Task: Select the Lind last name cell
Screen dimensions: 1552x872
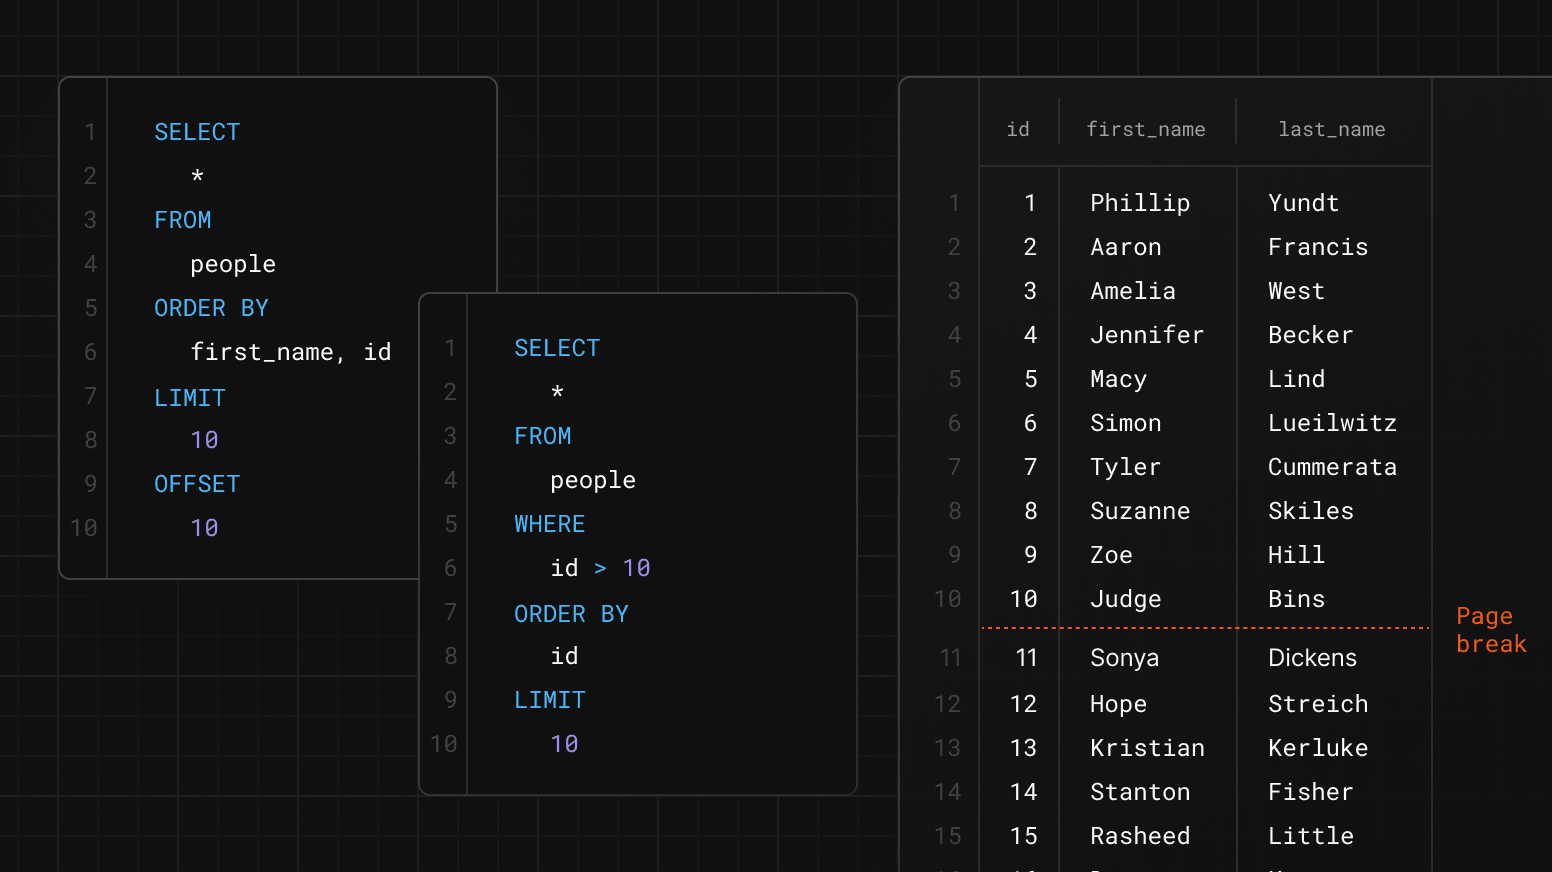Action: click(x=1296, y=379)
